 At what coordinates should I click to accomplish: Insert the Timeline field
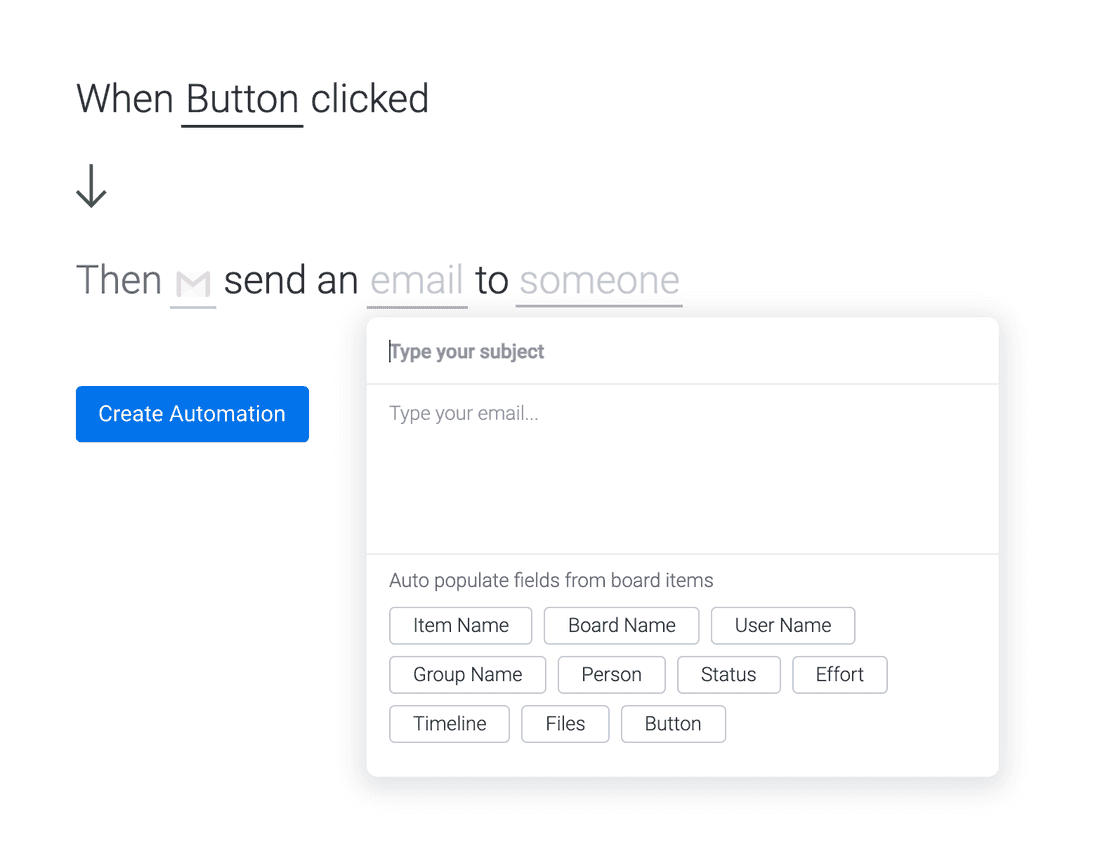pyautogui.click(x=449, y=723)
